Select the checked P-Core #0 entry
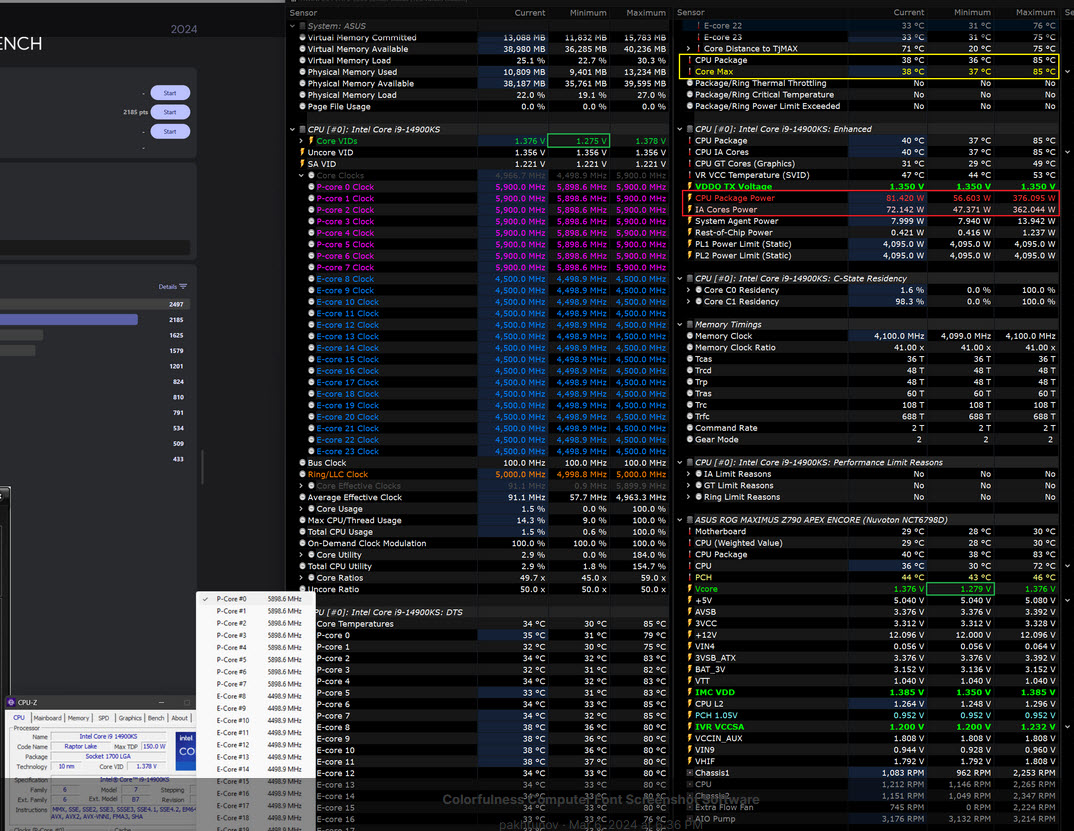 [255, 599]
